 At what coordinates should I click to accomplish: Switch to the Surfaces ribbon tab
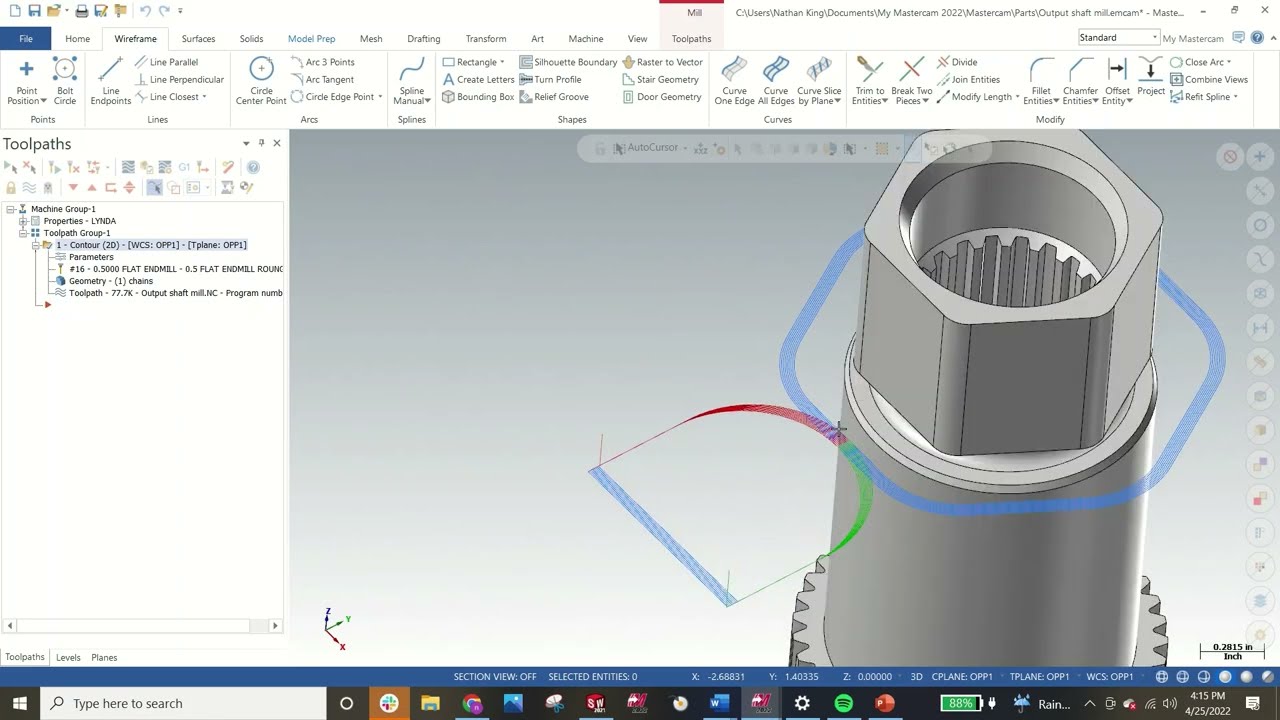point(198,38)
